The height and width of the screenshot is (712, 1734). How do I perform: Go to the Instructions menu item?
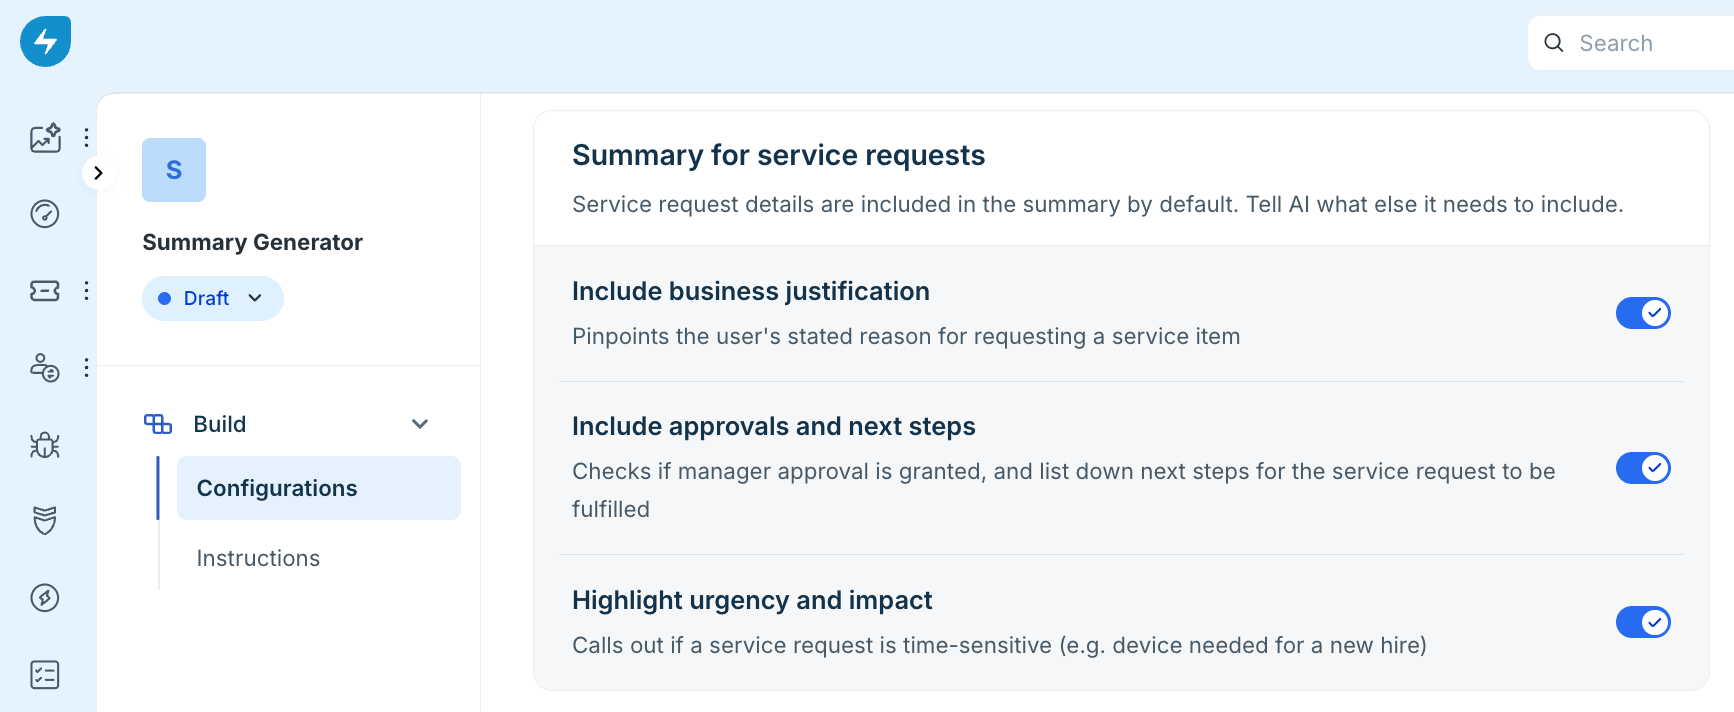[258, 558]
